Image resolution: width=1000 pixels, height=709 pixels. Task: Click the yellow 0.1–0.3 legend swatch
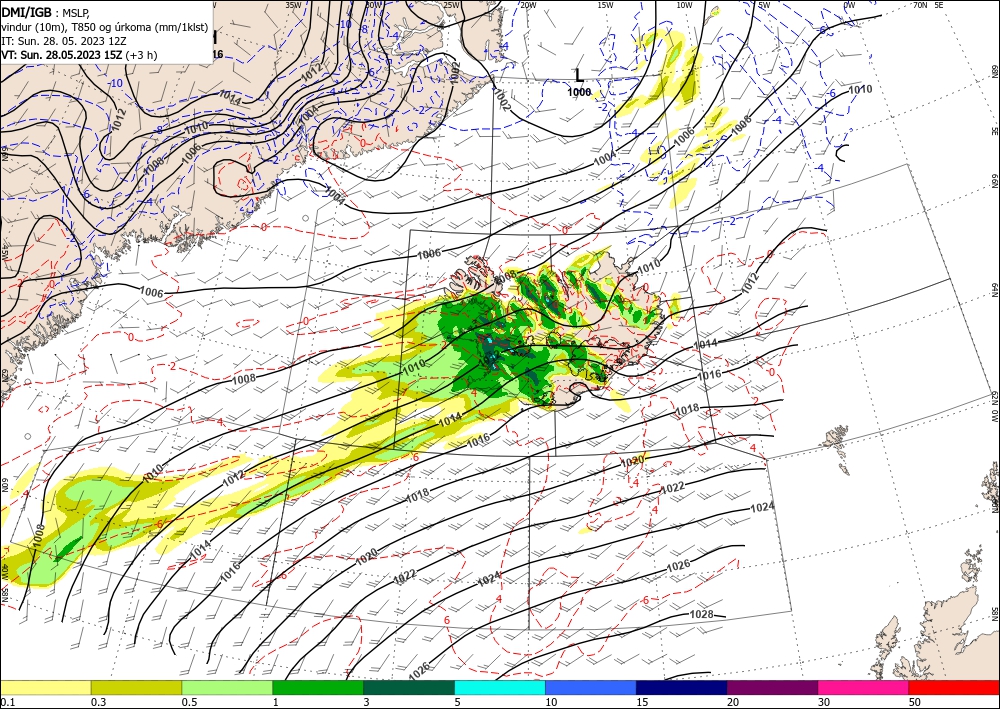[45, 687]
